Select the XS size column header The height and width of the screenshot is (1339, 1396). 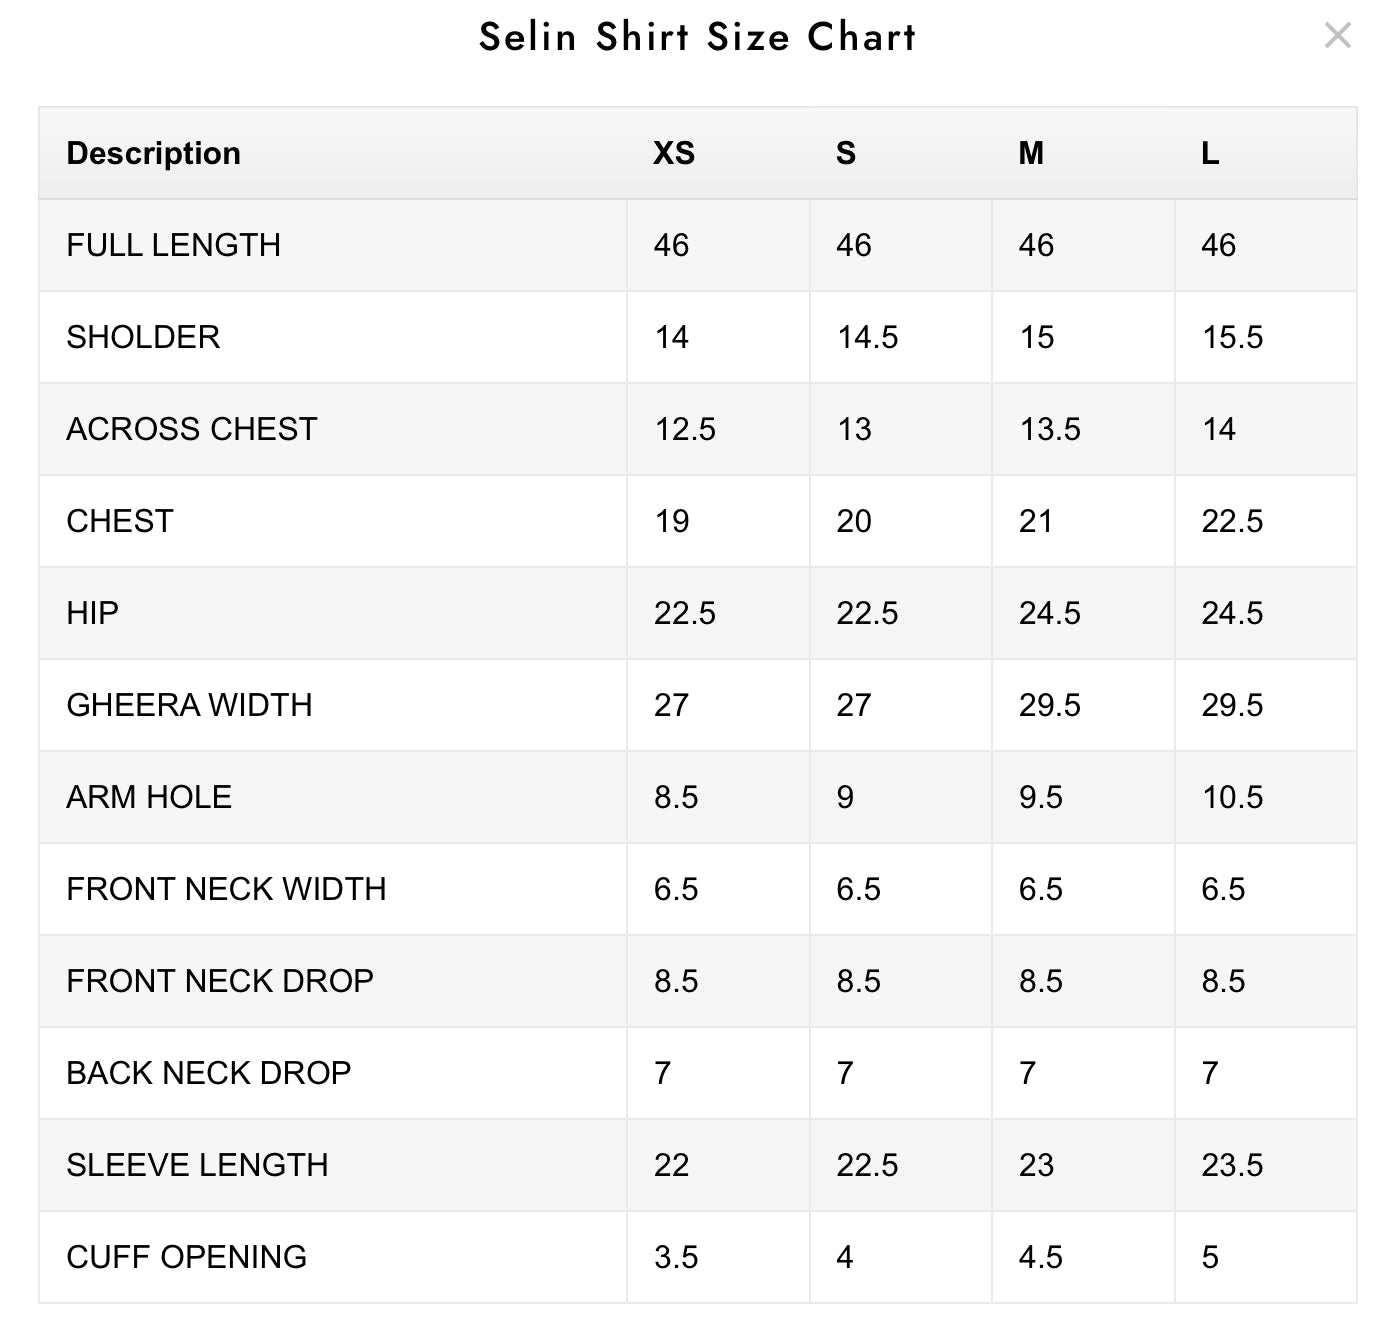click(x=674, y=153)
